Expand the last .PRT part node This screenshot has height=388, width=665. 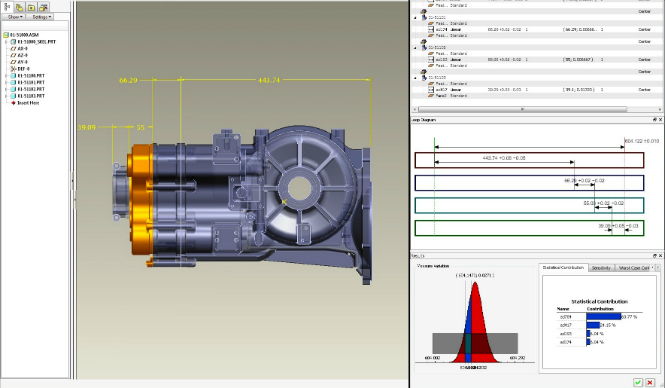click(6, 96)
